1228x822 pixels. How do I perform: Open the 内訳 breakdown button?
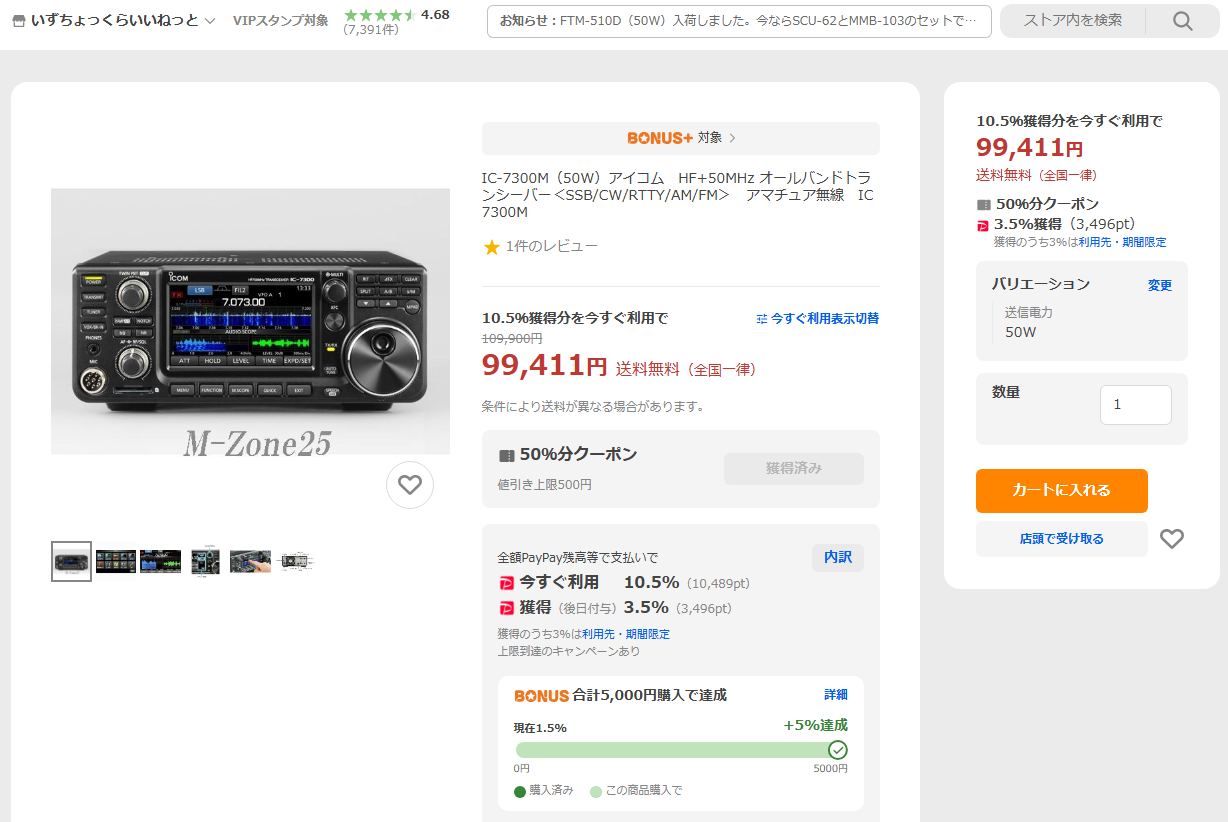(x=838, y=558)
